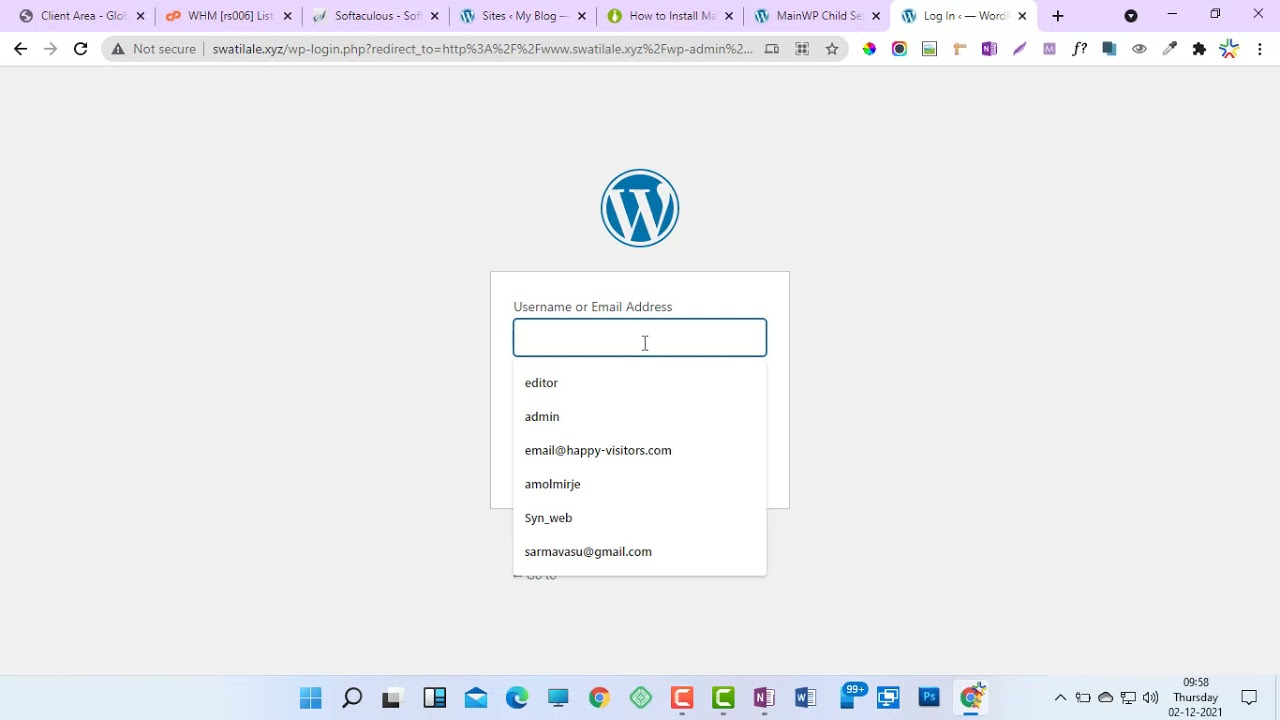
Task: Open the image picture extension icon
Action: (929, 49)
